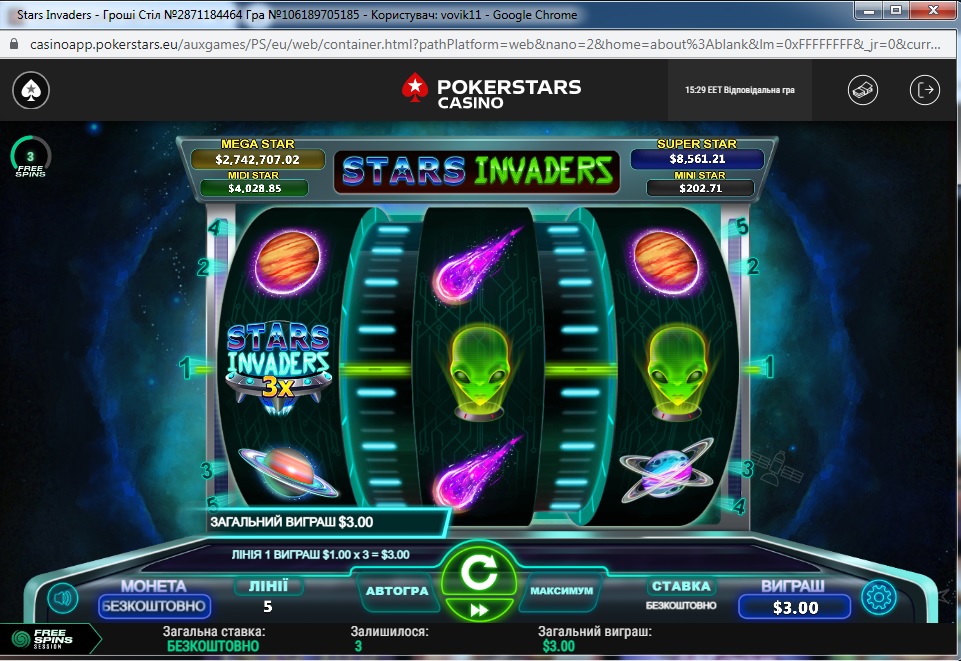Mute sound with the speaker icon
The width and height of the screenshot is (961, 661).
click(x=63, y=598)
